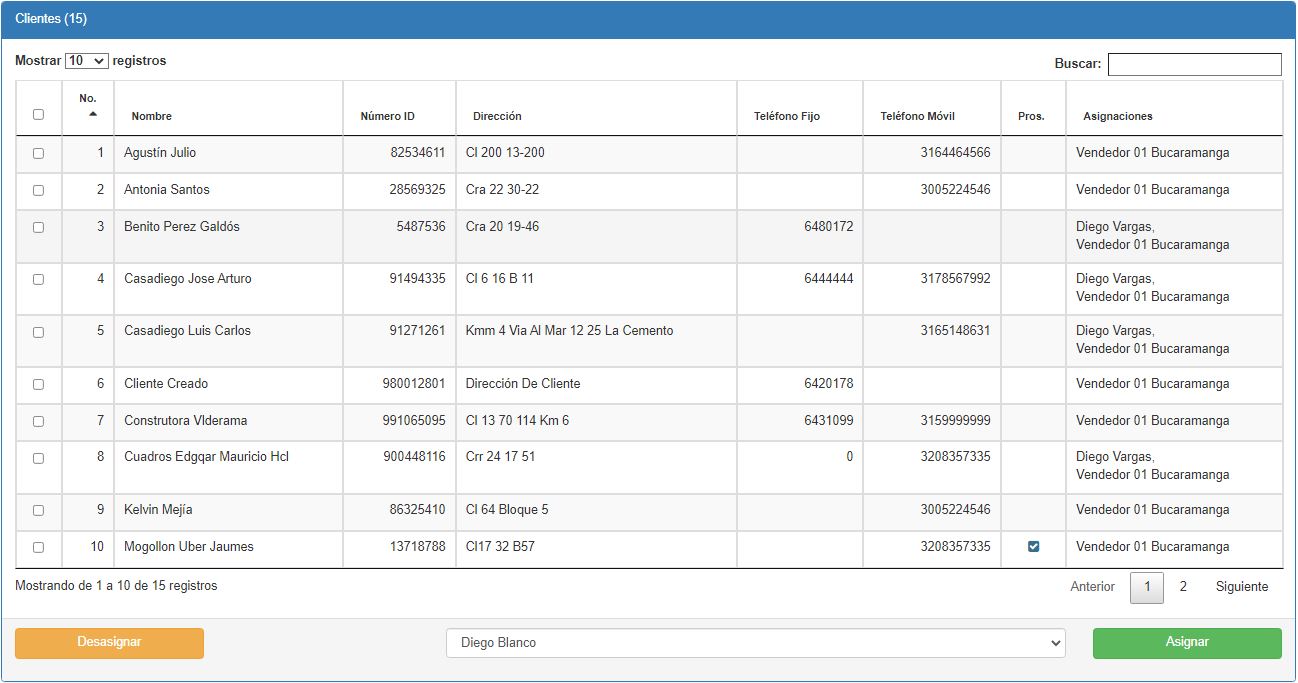Select checkbox for Agustín Julio row
The width and height of the screenshot is (1298, 683).
pos(38,154)
